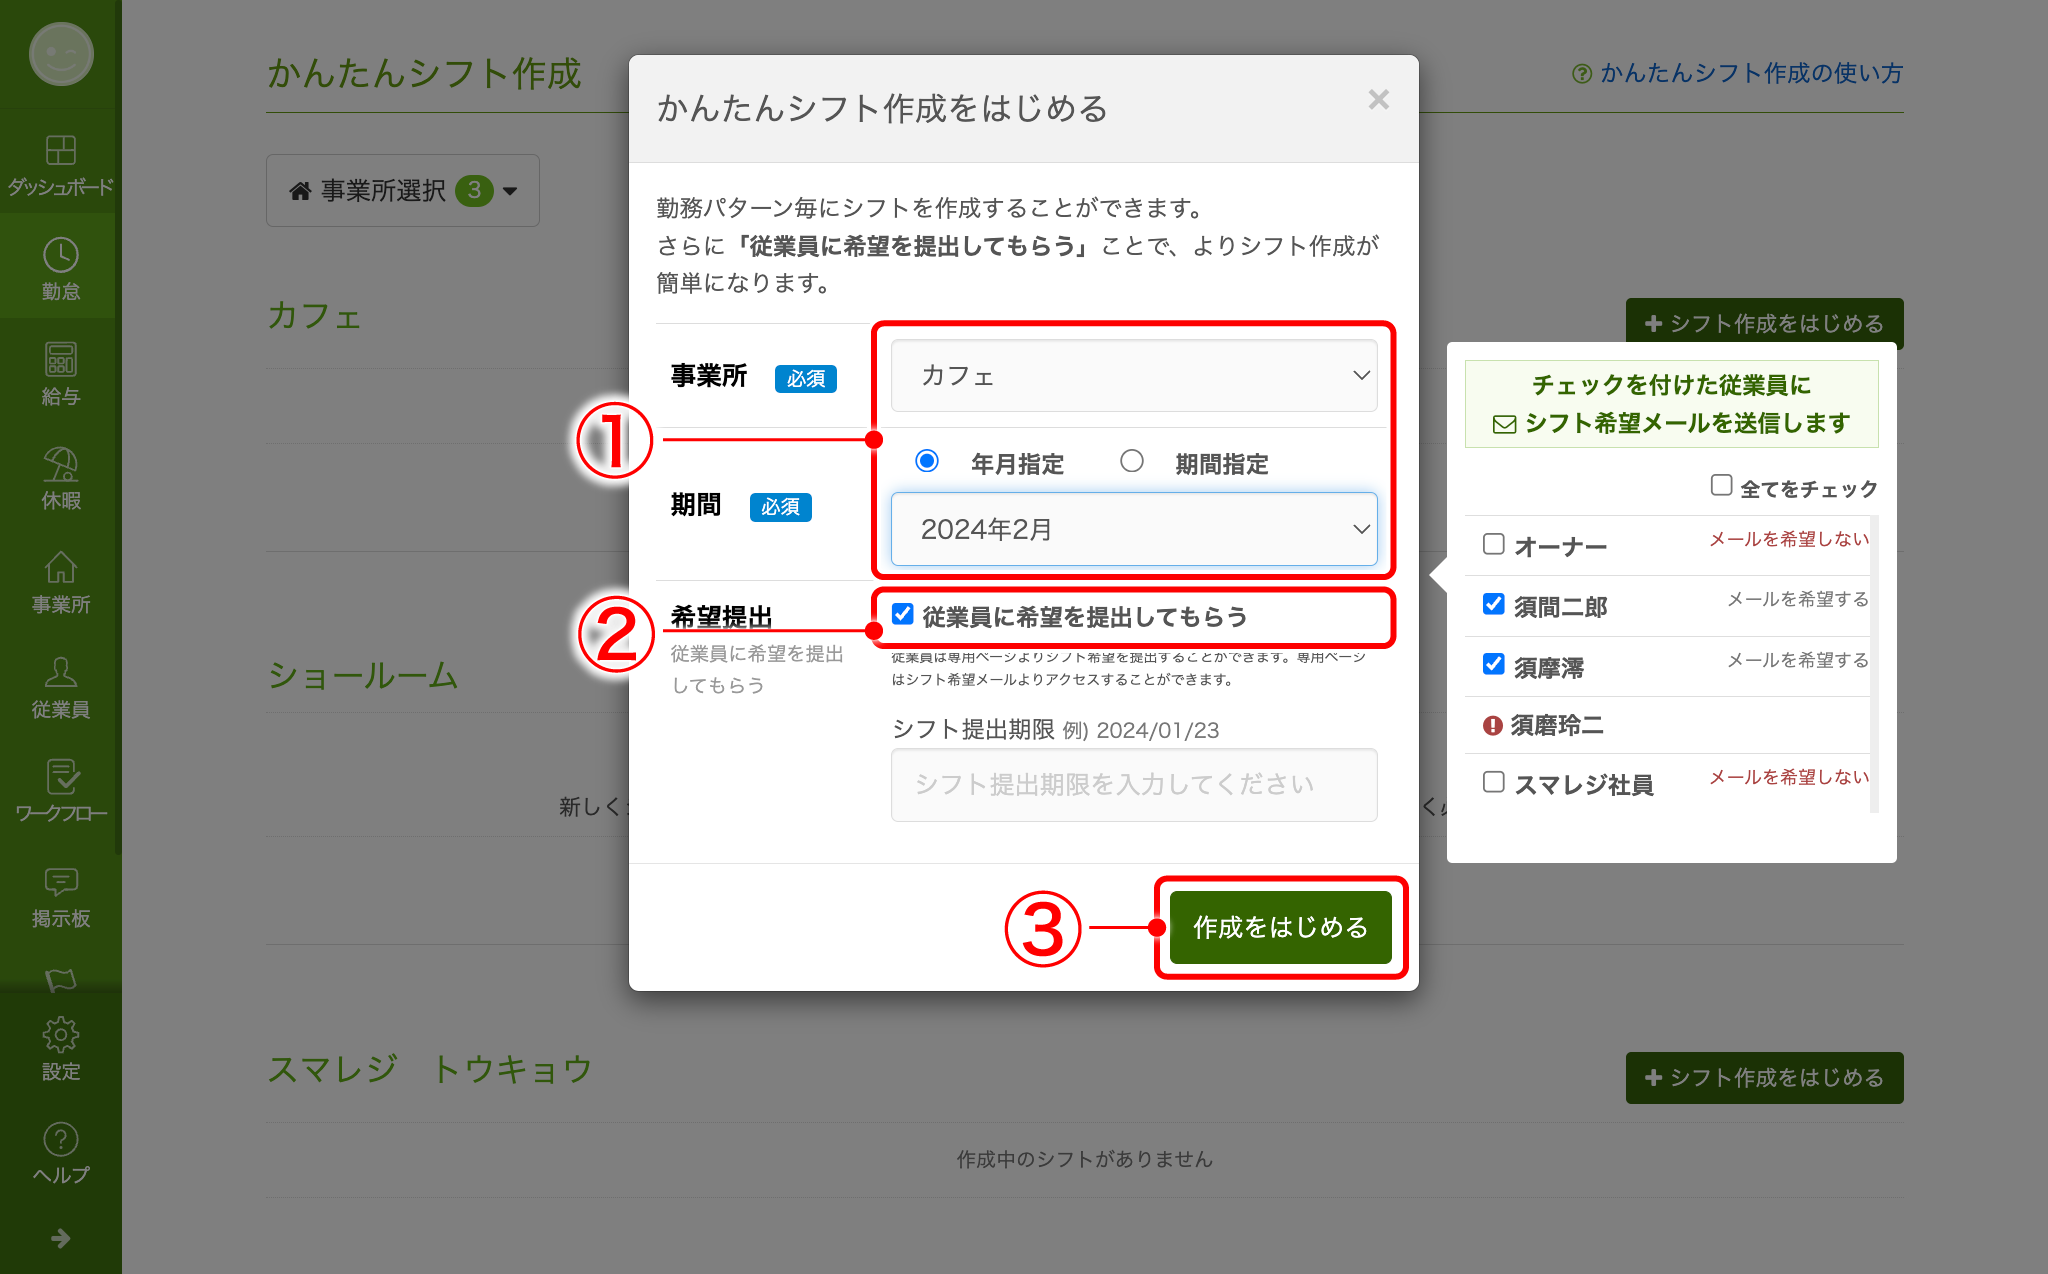The width and height of the screenshot is (2048, 1274).
Task: Uncheck 従業員に希望を提出してもらう checkbox
Action: click(x=902, y=614)
